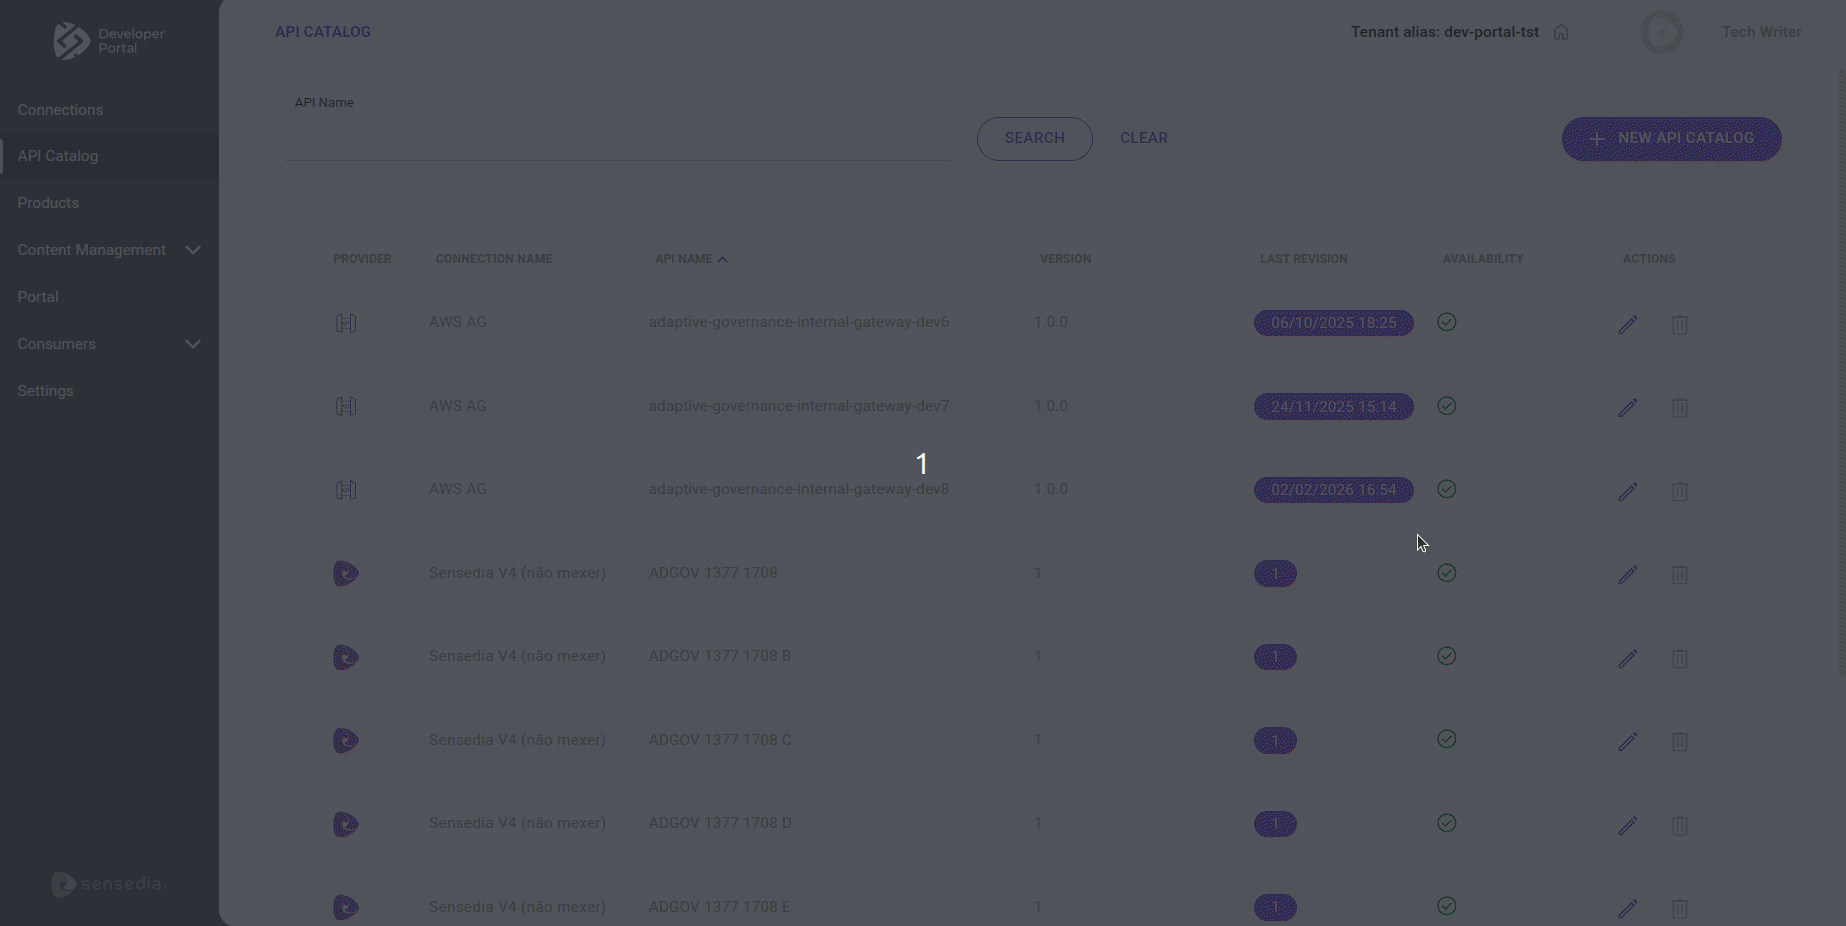Toggle the API NAME sort order chevron
The width and height of the screenshot is (1846, 926).
point(723,258)
